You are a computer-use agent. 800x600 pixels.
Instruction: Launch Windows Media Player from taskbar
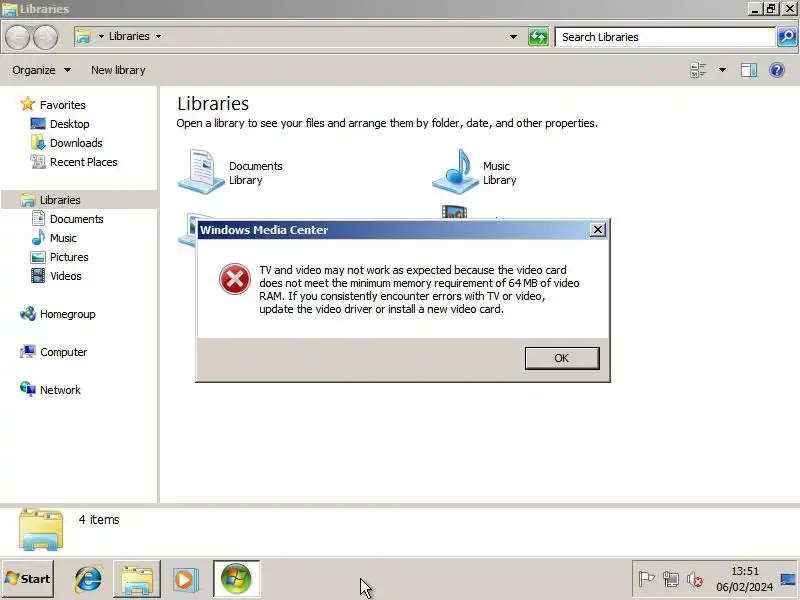pos(186,580)
